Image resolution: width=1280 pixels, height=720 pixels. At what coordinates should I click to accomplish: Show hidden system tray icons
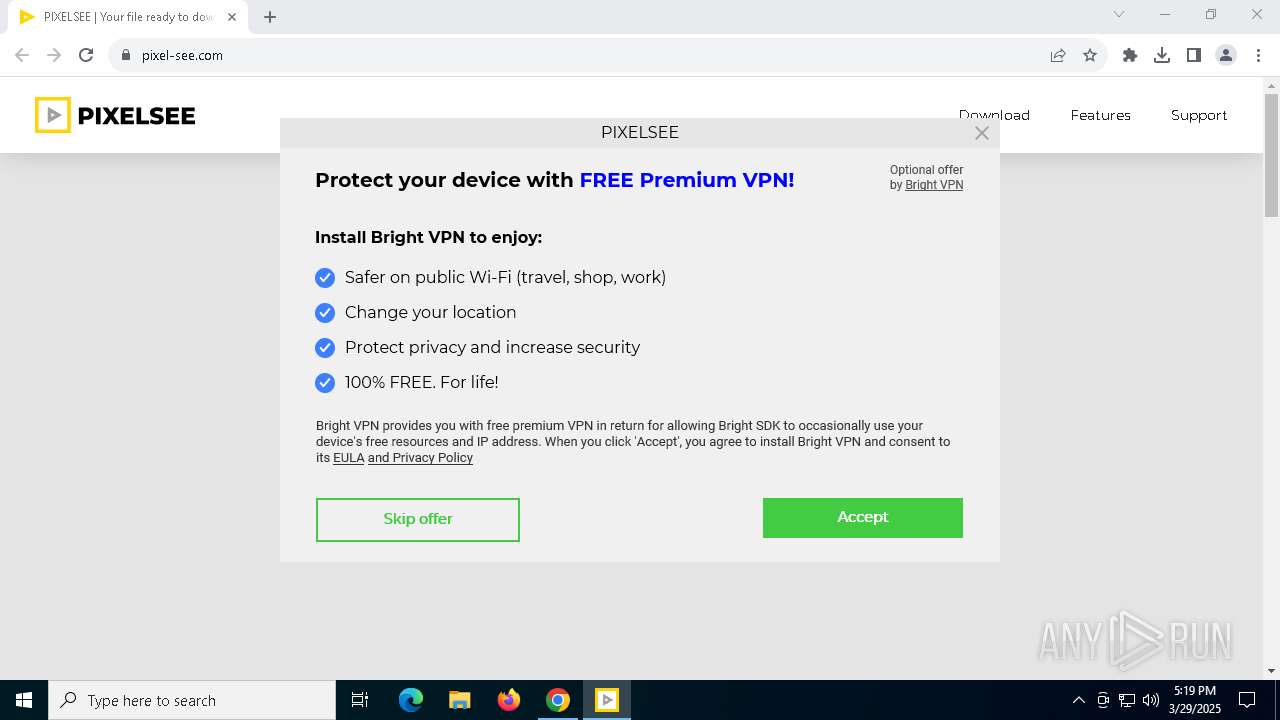coord(1078,700)
